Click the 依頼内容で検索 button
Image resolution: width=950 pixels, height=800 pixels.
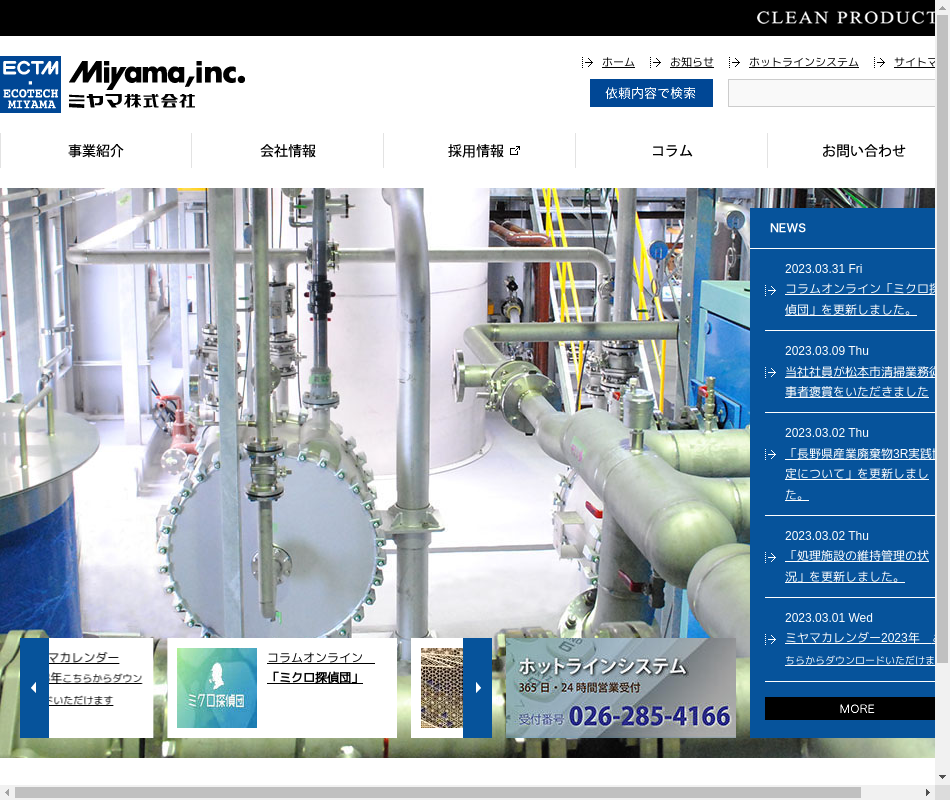651,93
